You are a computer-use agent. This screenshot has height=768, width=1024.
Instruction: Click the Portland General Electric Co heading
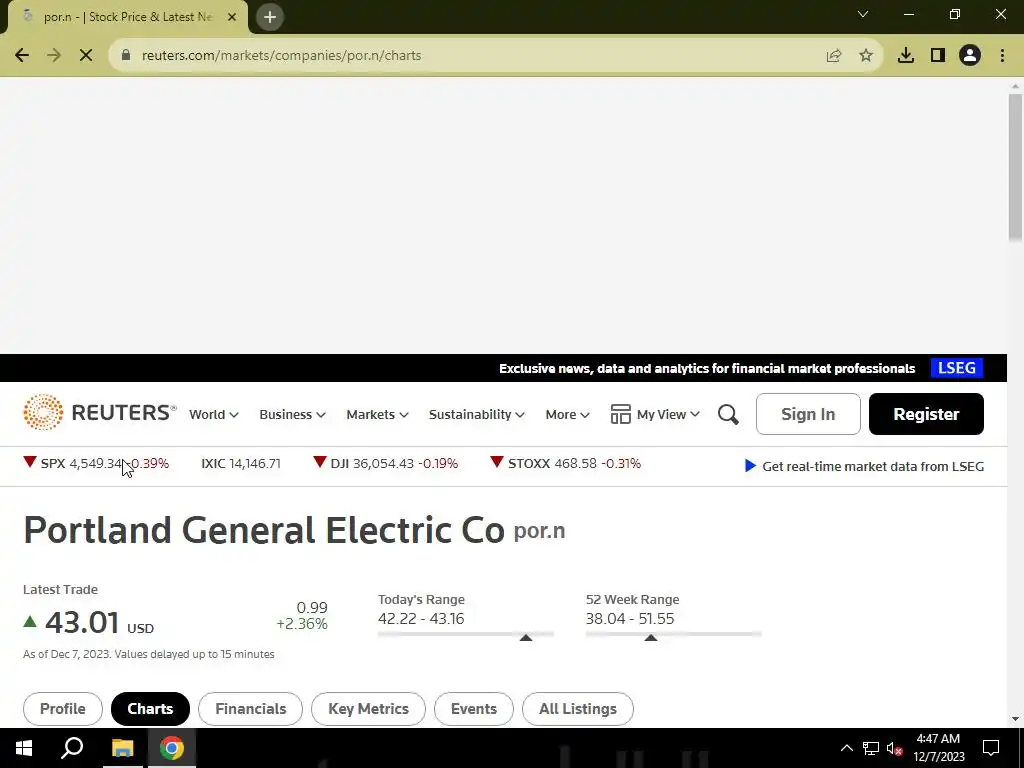264,530
